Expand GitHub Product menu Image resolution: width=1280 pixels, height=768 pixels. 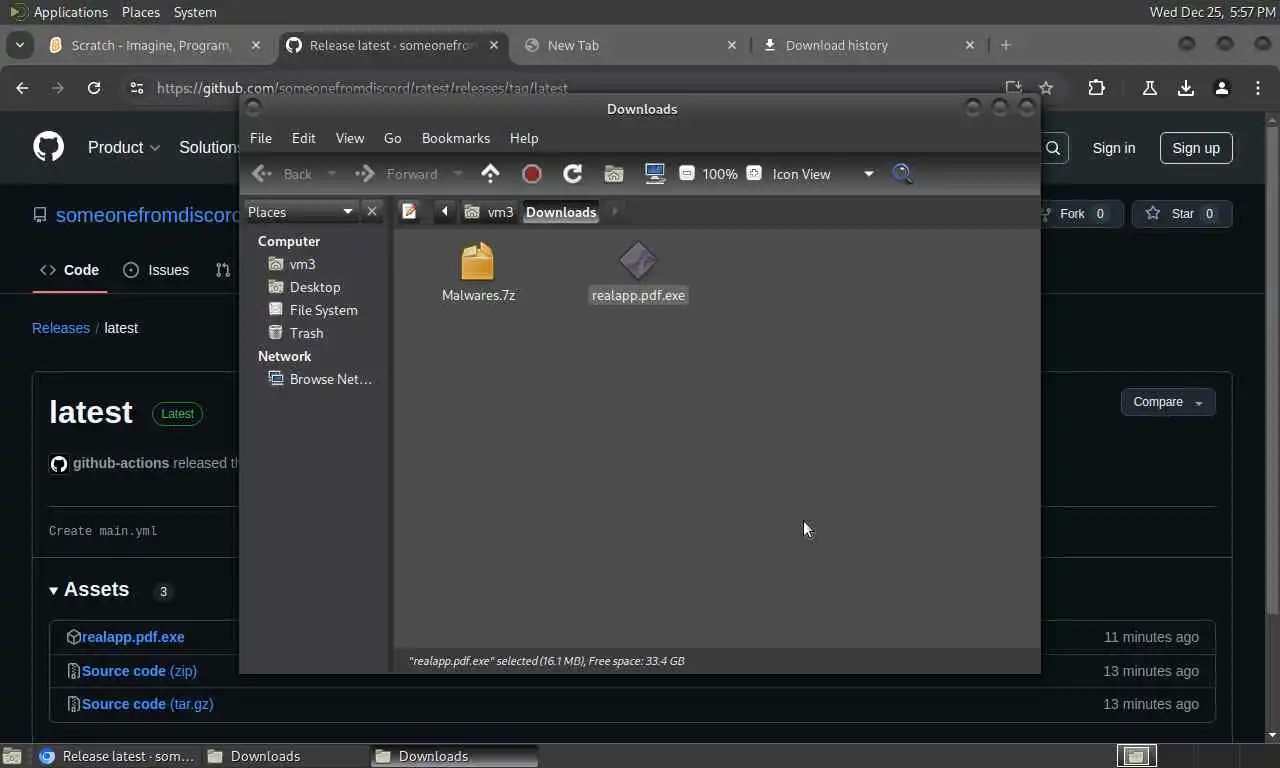tap(123, 147)
